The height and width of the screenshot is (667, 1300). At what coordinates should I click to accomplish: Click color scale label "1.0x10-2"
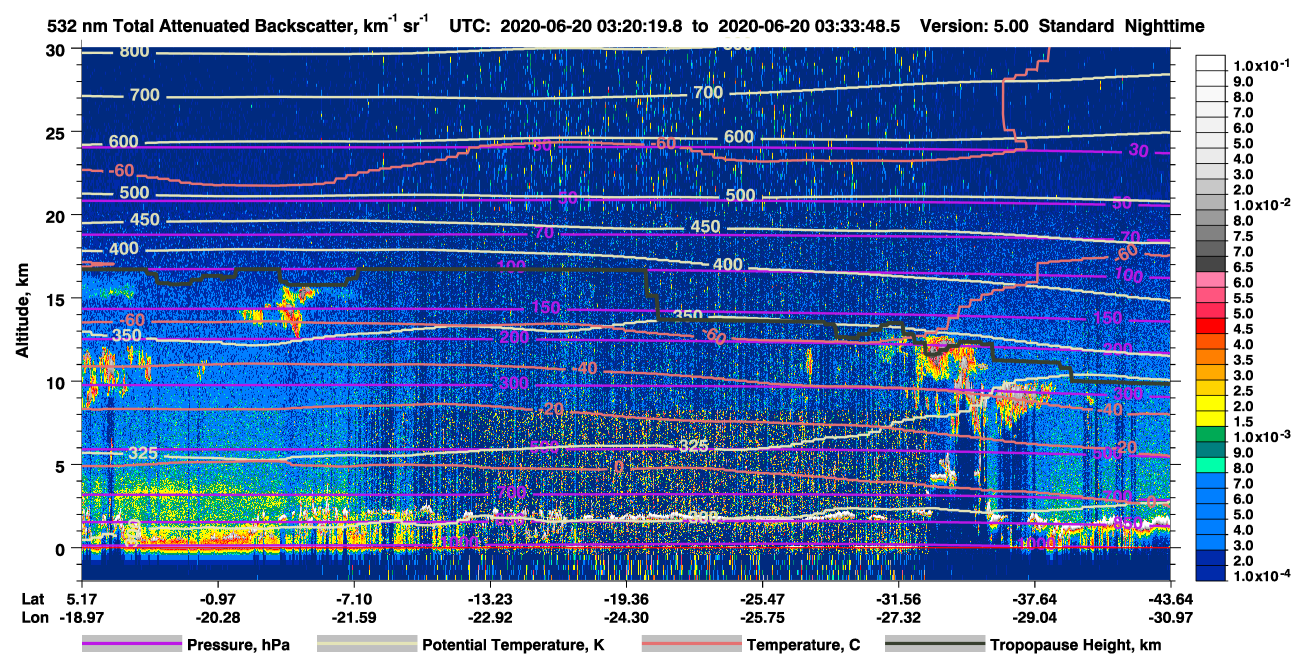tap(1261, 204)
